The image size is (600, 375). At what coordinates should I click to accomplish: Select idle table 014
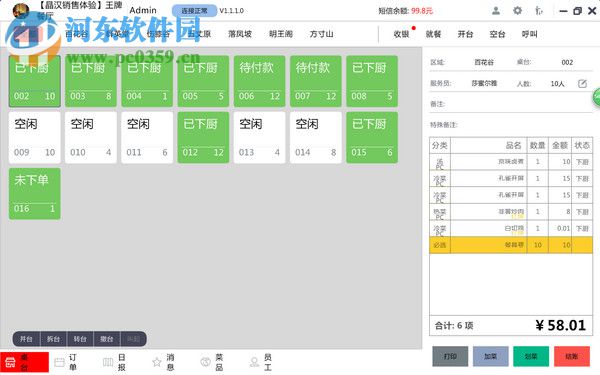point(316,137)
